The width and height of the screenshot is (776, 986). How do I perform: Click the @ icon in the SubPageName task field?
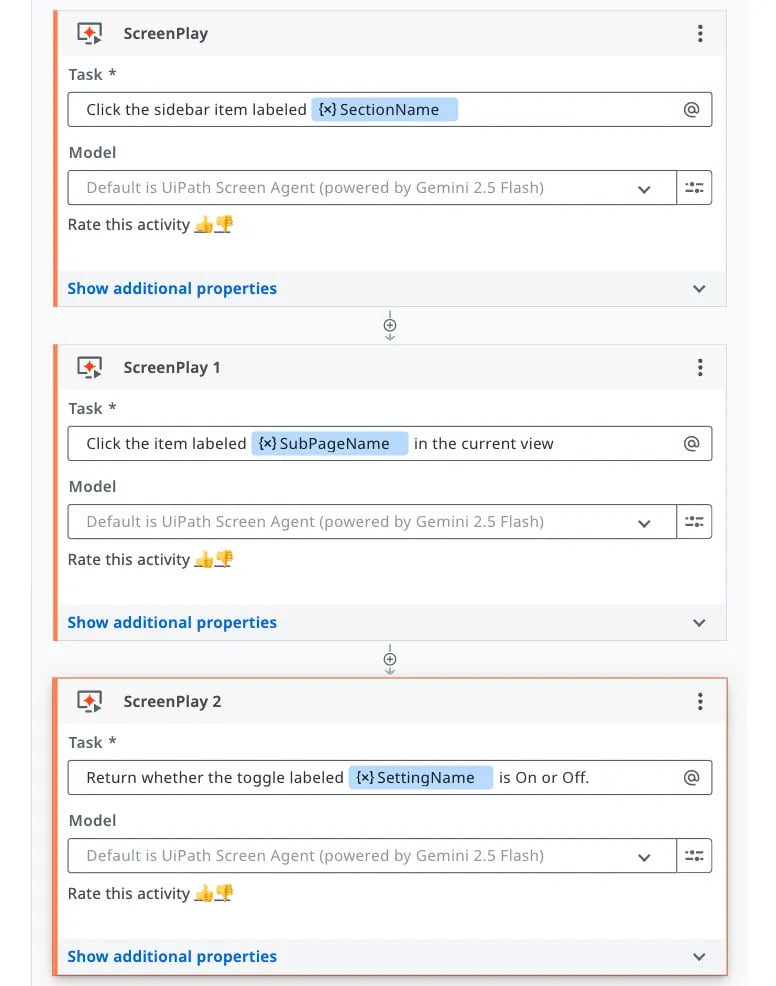coord(691,443)
